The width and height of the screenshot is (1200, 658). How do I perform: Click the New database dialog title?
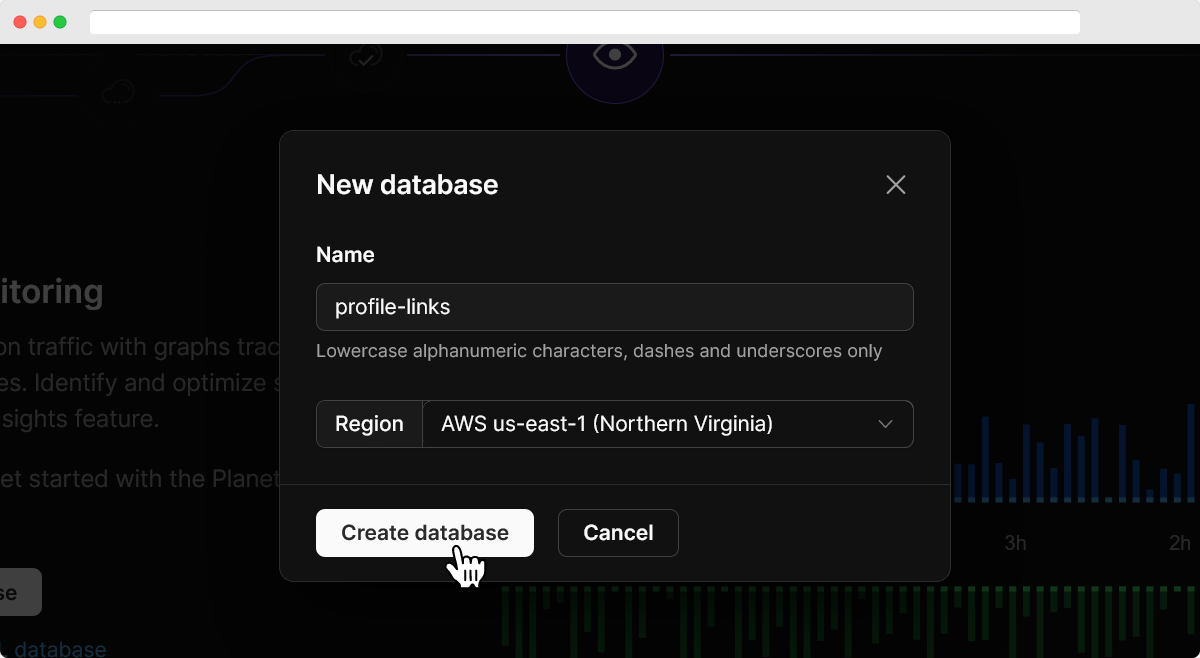407,184
